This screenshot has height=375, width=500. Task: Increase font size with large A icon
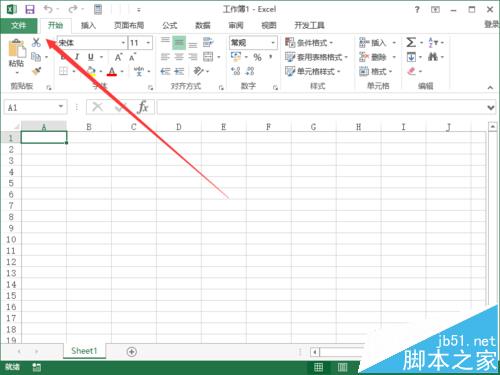(118, 57)
